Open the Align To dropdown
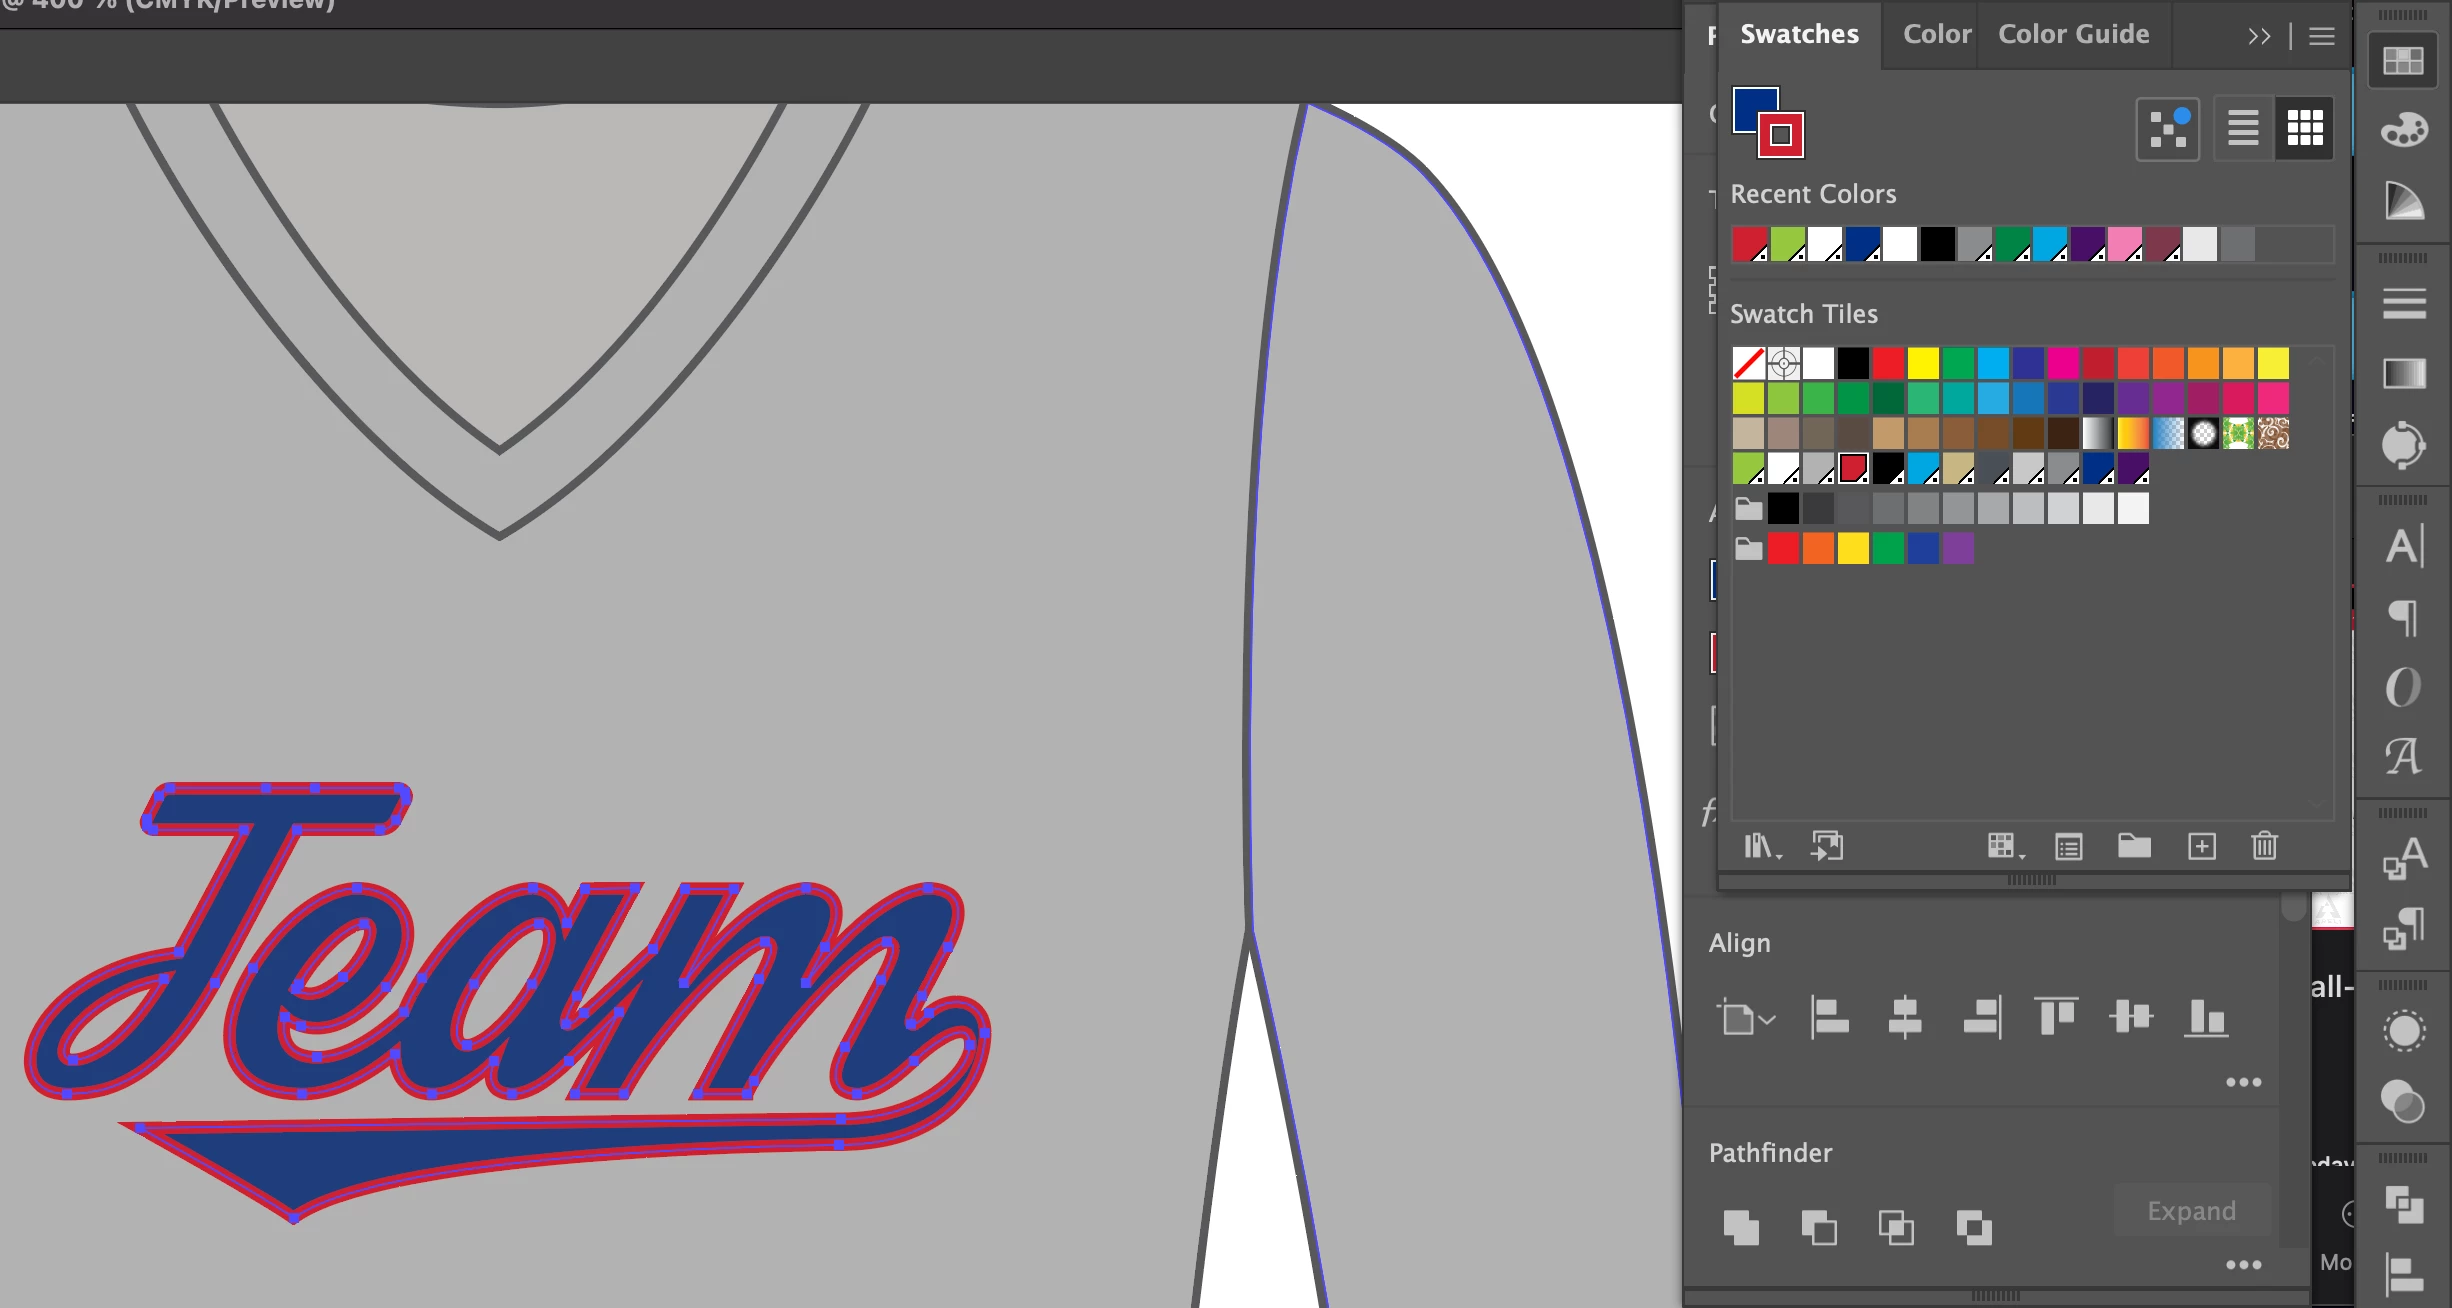 [1745, 1018]
